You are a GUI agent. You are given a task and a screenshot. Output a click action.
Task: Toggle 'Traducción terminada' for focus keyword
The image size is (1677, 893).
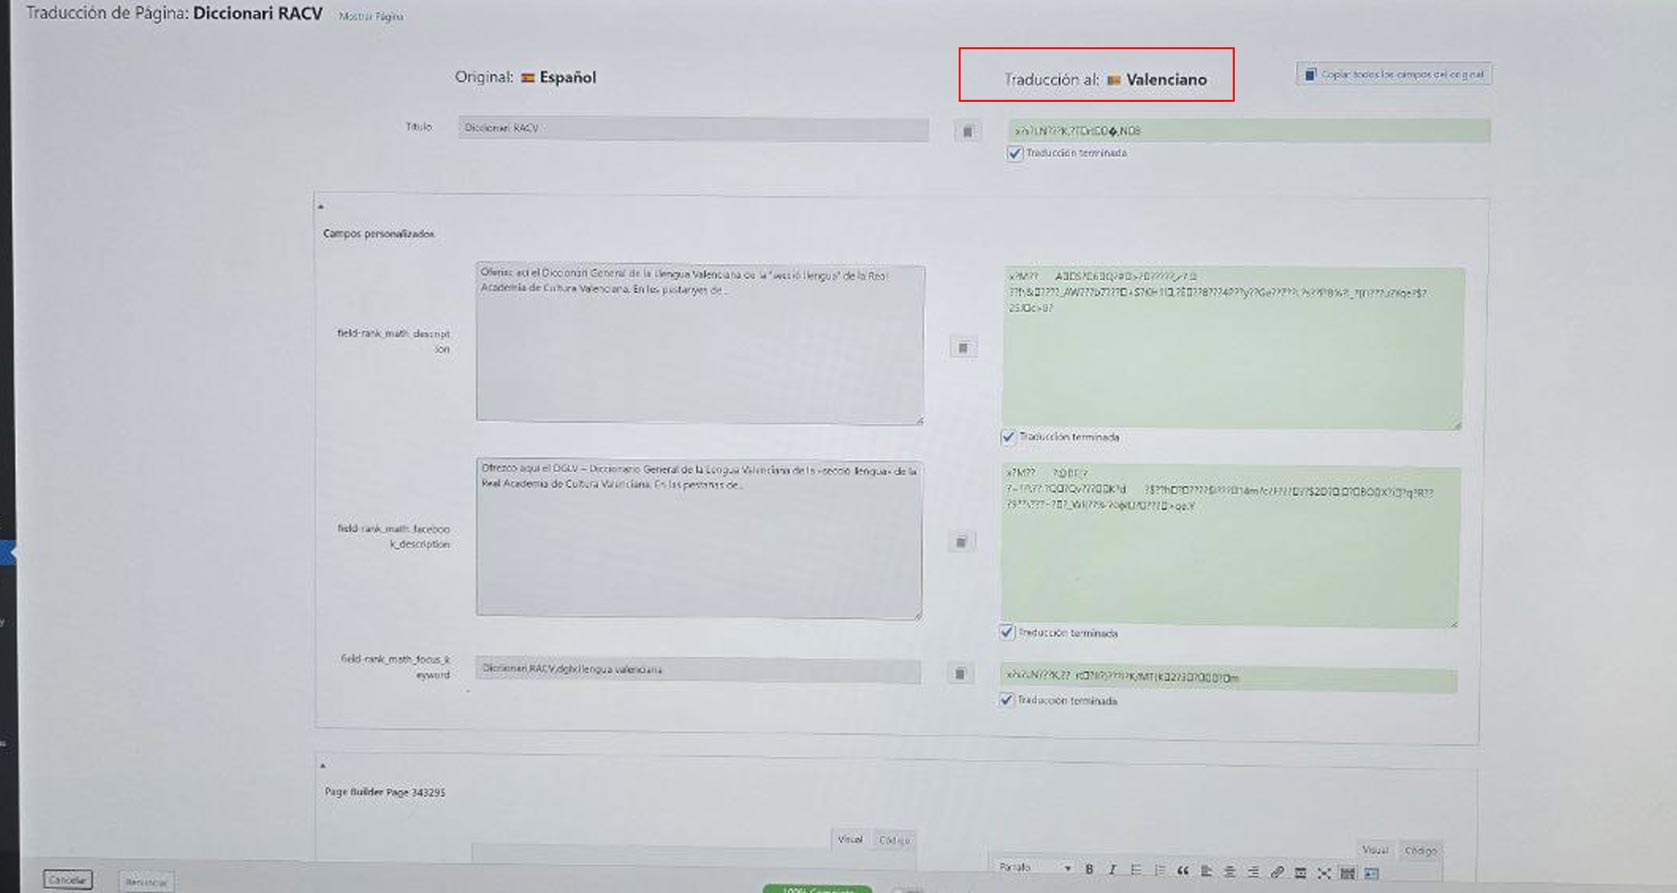click(x=1007, y=700)
